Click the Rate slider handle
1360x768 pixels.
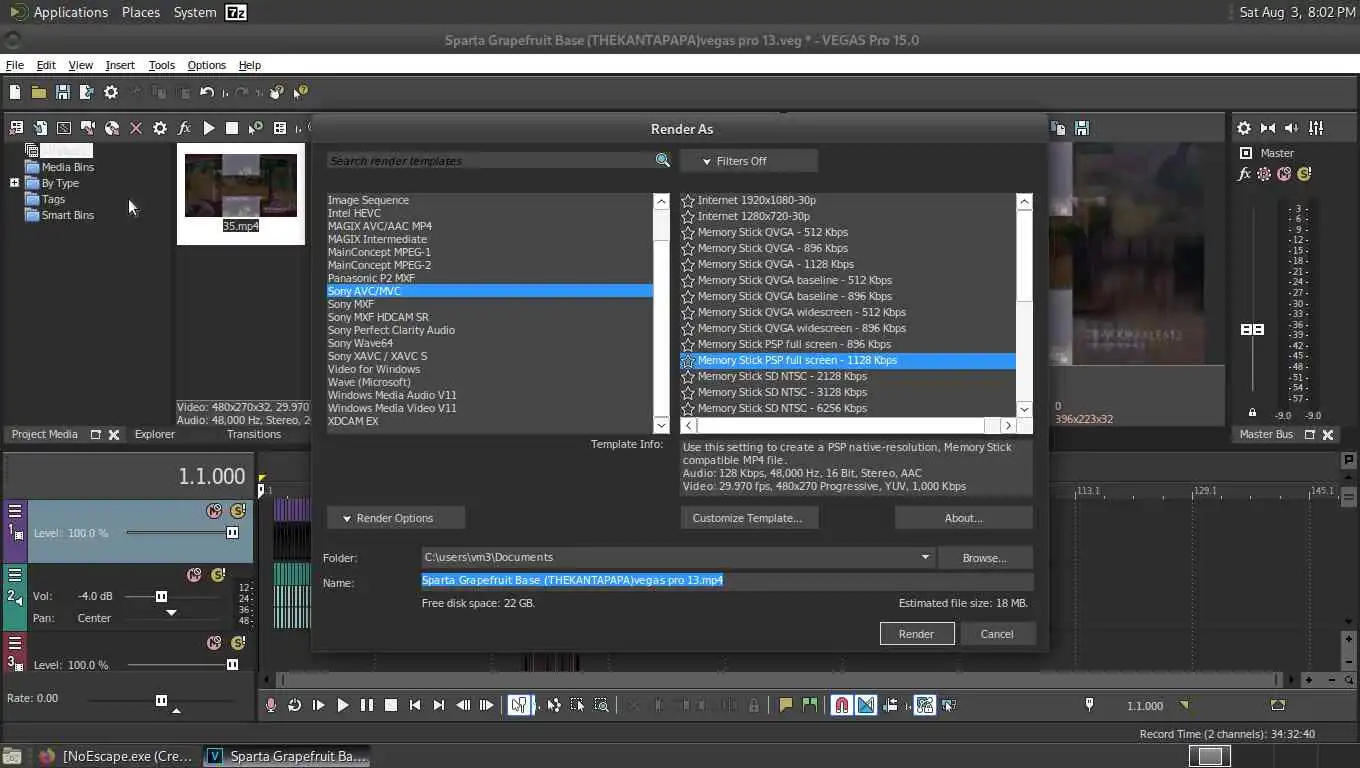[161, 700]
